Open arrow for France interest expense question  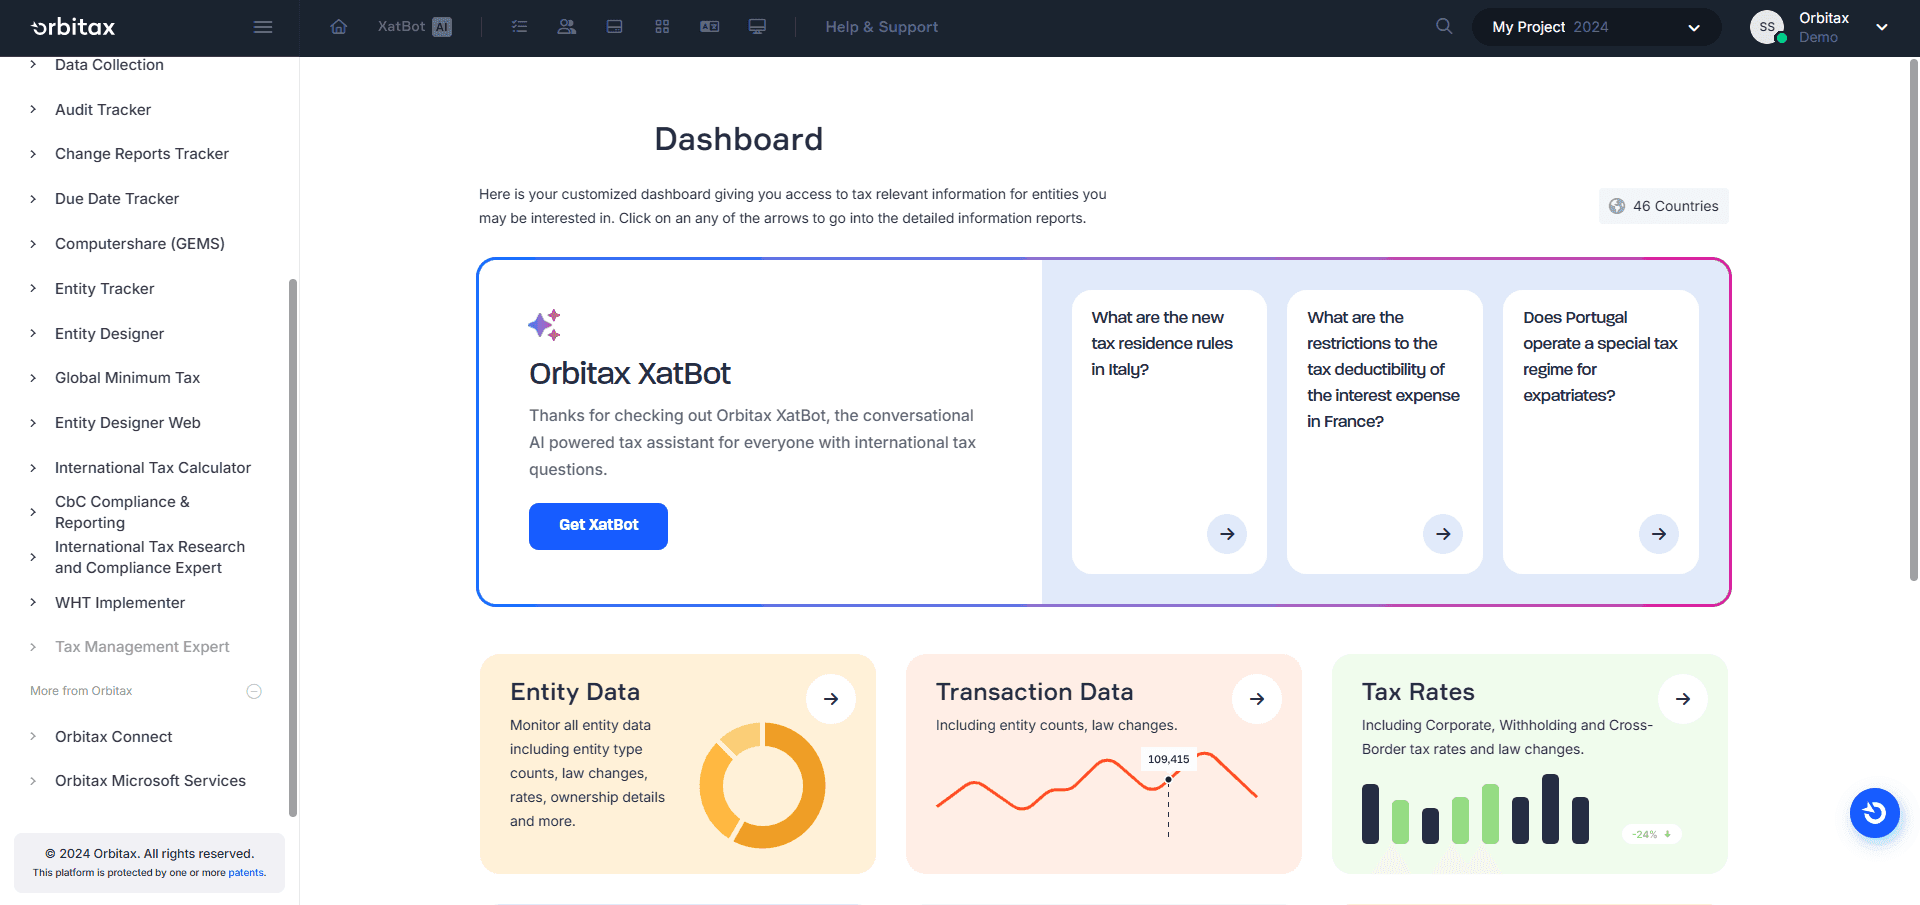coord(1443,534)
